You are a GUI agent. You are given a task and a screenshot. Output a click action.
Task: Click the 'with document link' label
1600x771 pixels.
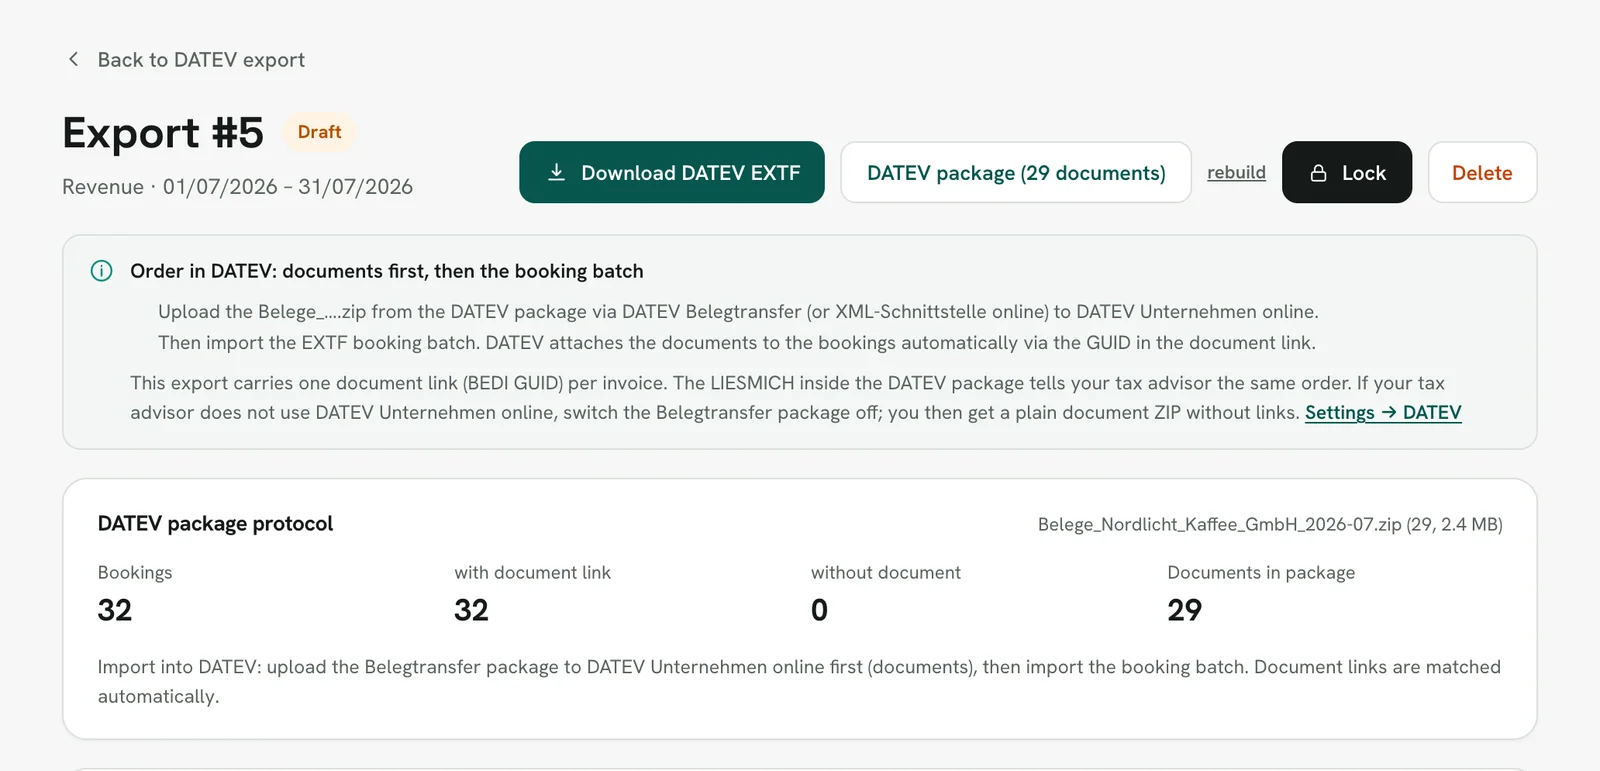coord(532,572)
